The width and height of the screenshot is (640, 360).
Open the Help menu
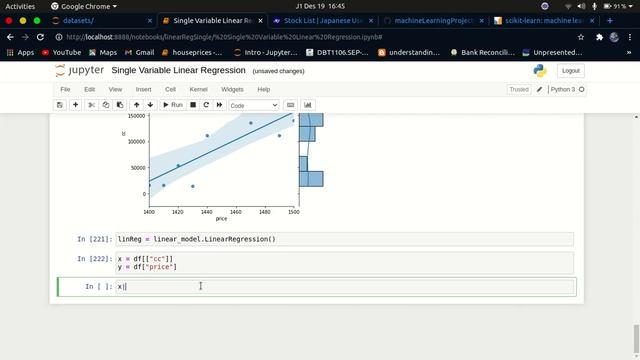point(264,89)
